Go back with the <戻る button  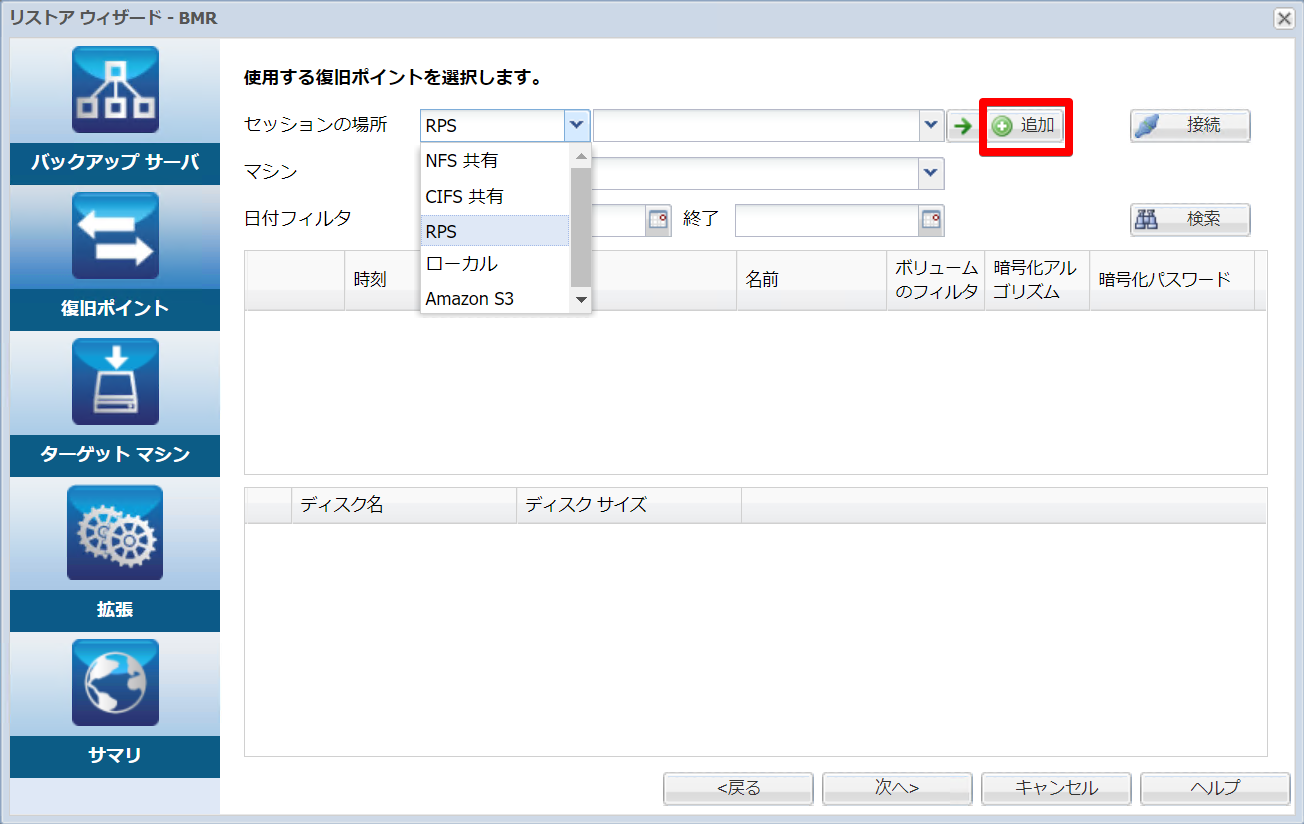click(738, 788)
